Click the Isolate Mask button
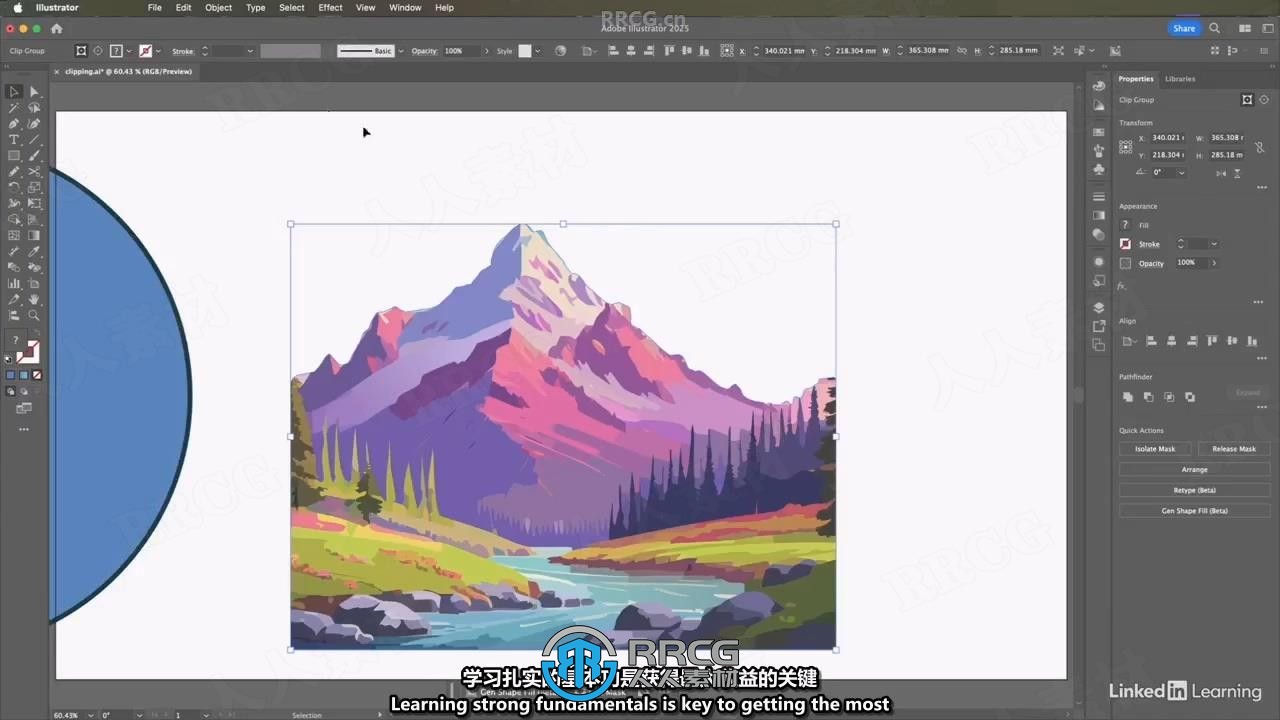The height and width of the screenshot is (720, 1280). pyautogui.click(x=1155, y=449)
